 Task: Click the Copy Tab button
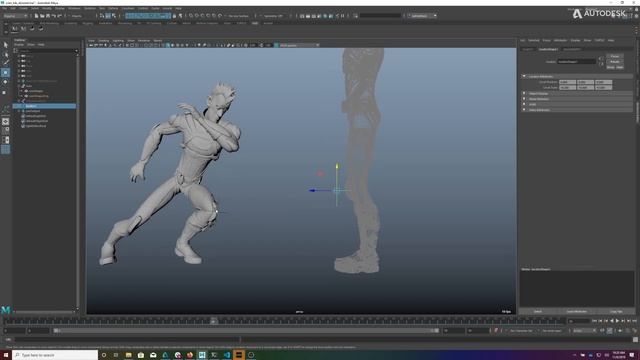point(616,311)
